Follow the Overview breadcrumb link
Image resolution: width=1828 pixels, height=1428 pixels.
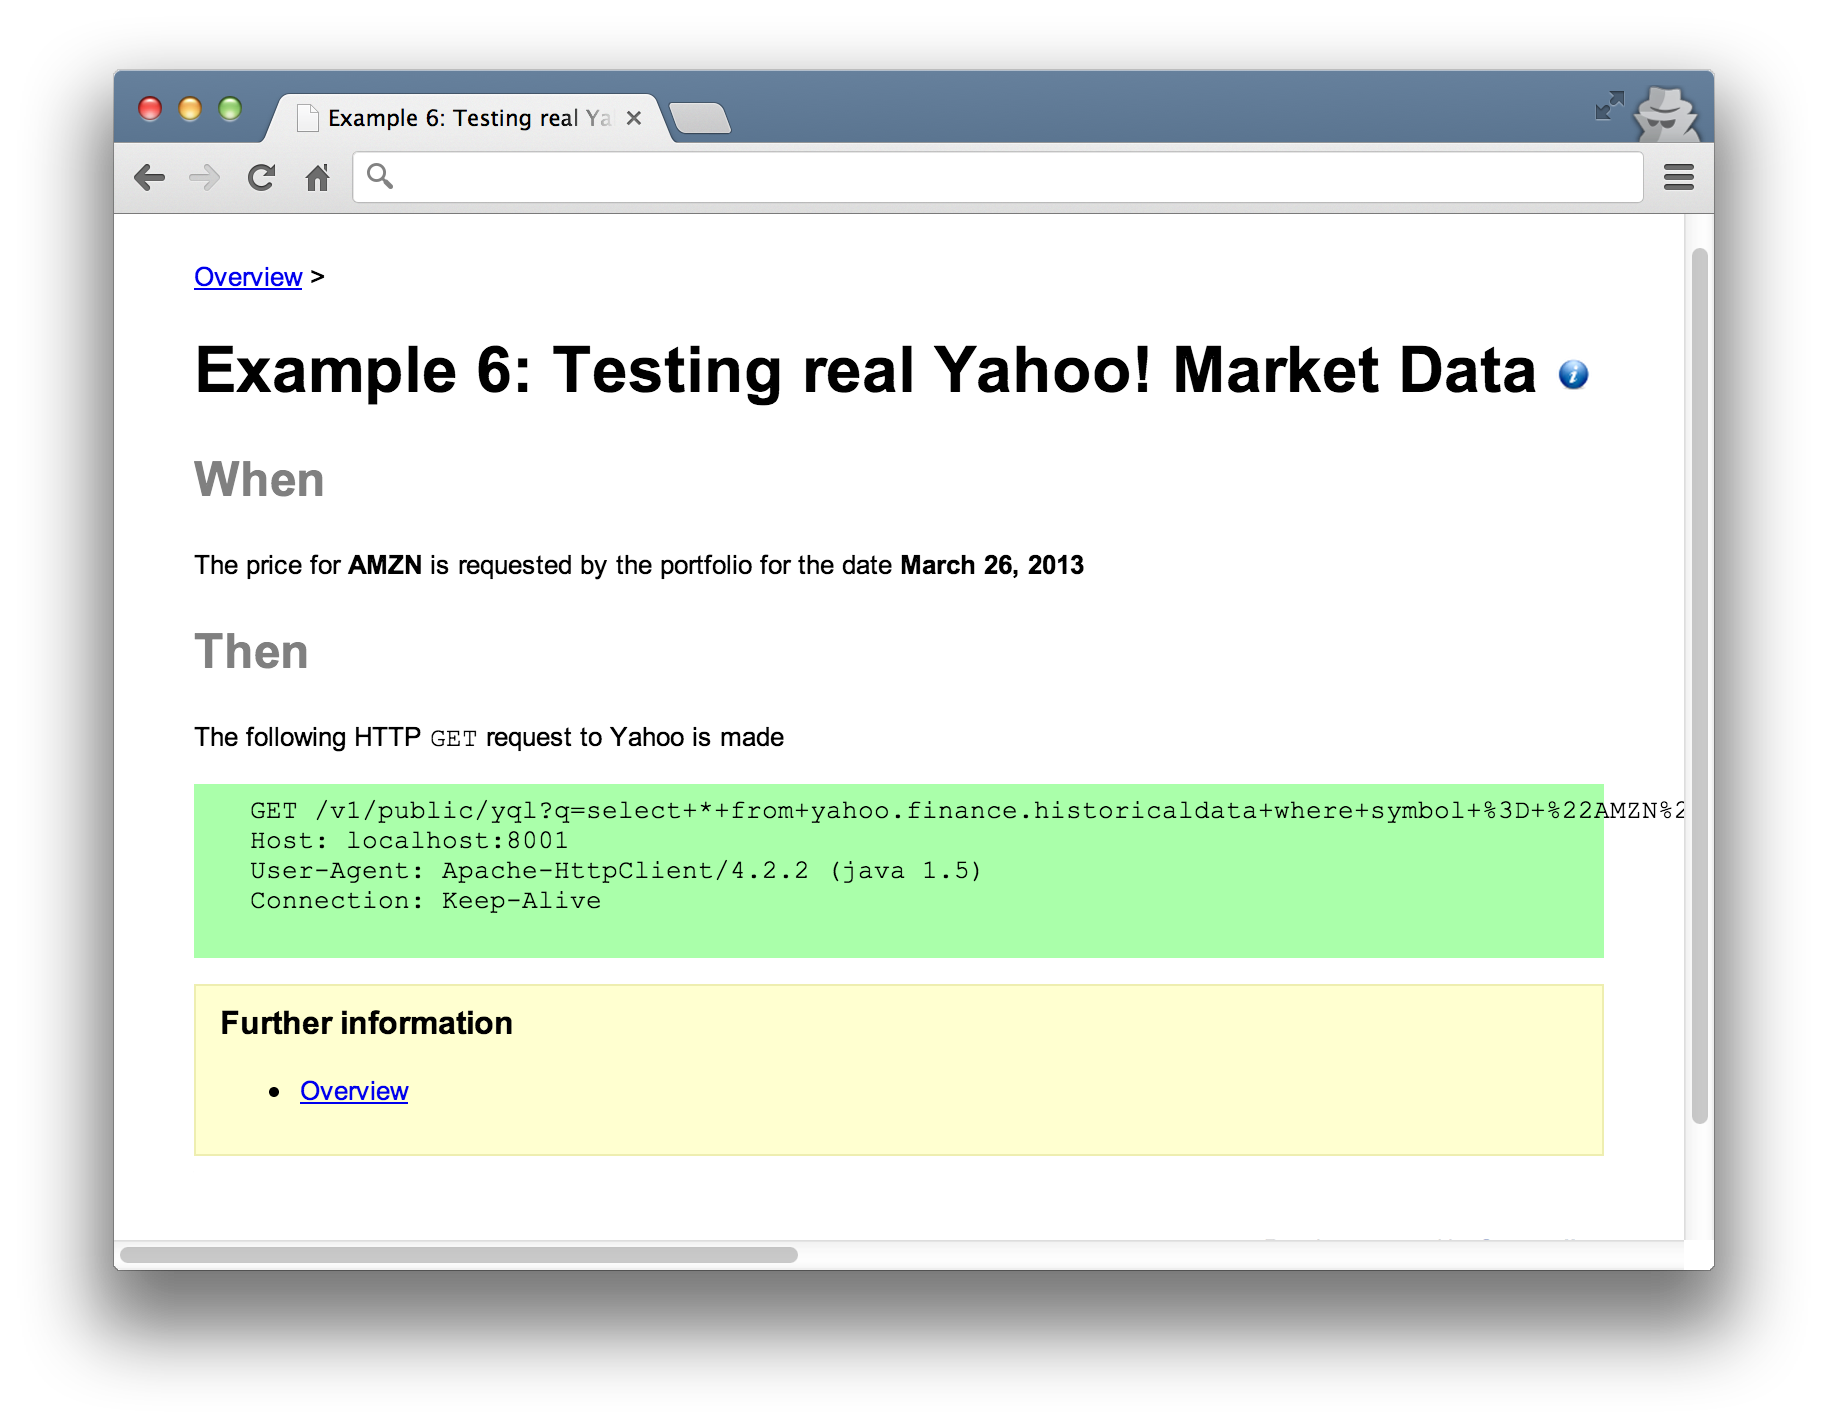pos(247,277)
